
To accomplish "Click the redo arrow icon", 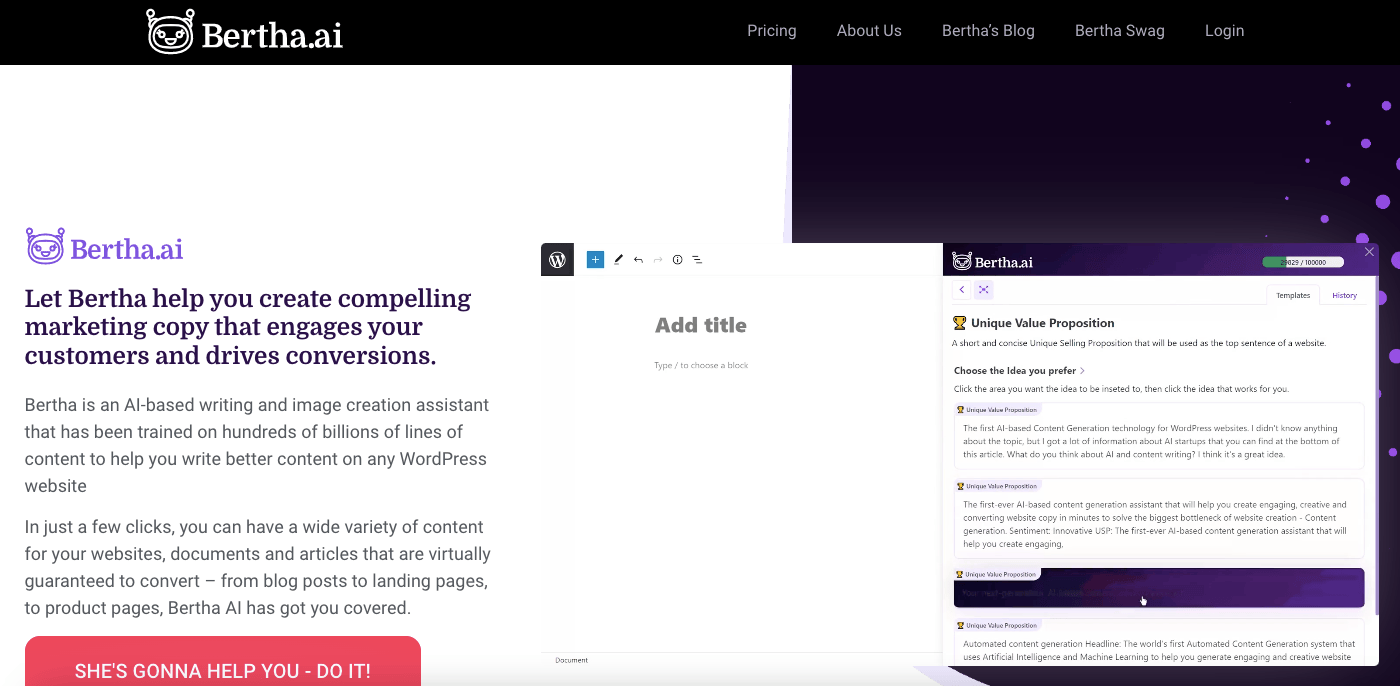I will point(658,259).
